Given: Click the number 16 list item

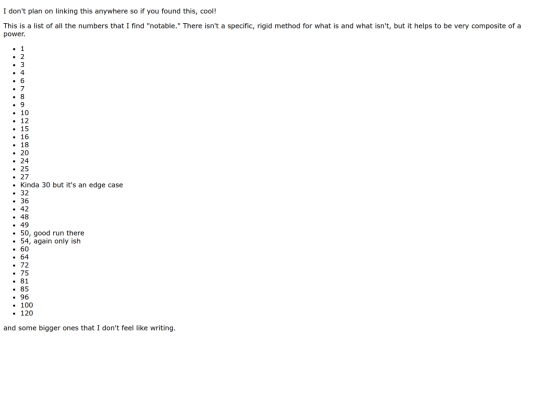Looking at the screenshot, I should click(x=24, y=137).
